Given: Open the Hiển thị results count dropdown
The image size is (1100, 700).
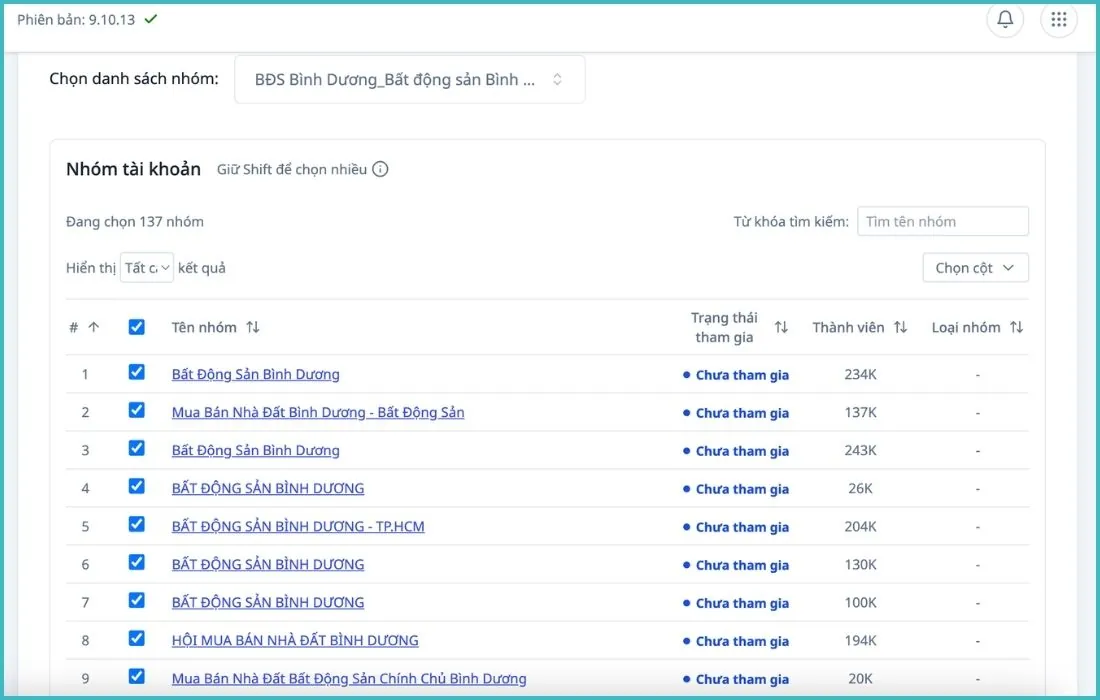Looking at the screenshot, I should [x=147, y=267].
